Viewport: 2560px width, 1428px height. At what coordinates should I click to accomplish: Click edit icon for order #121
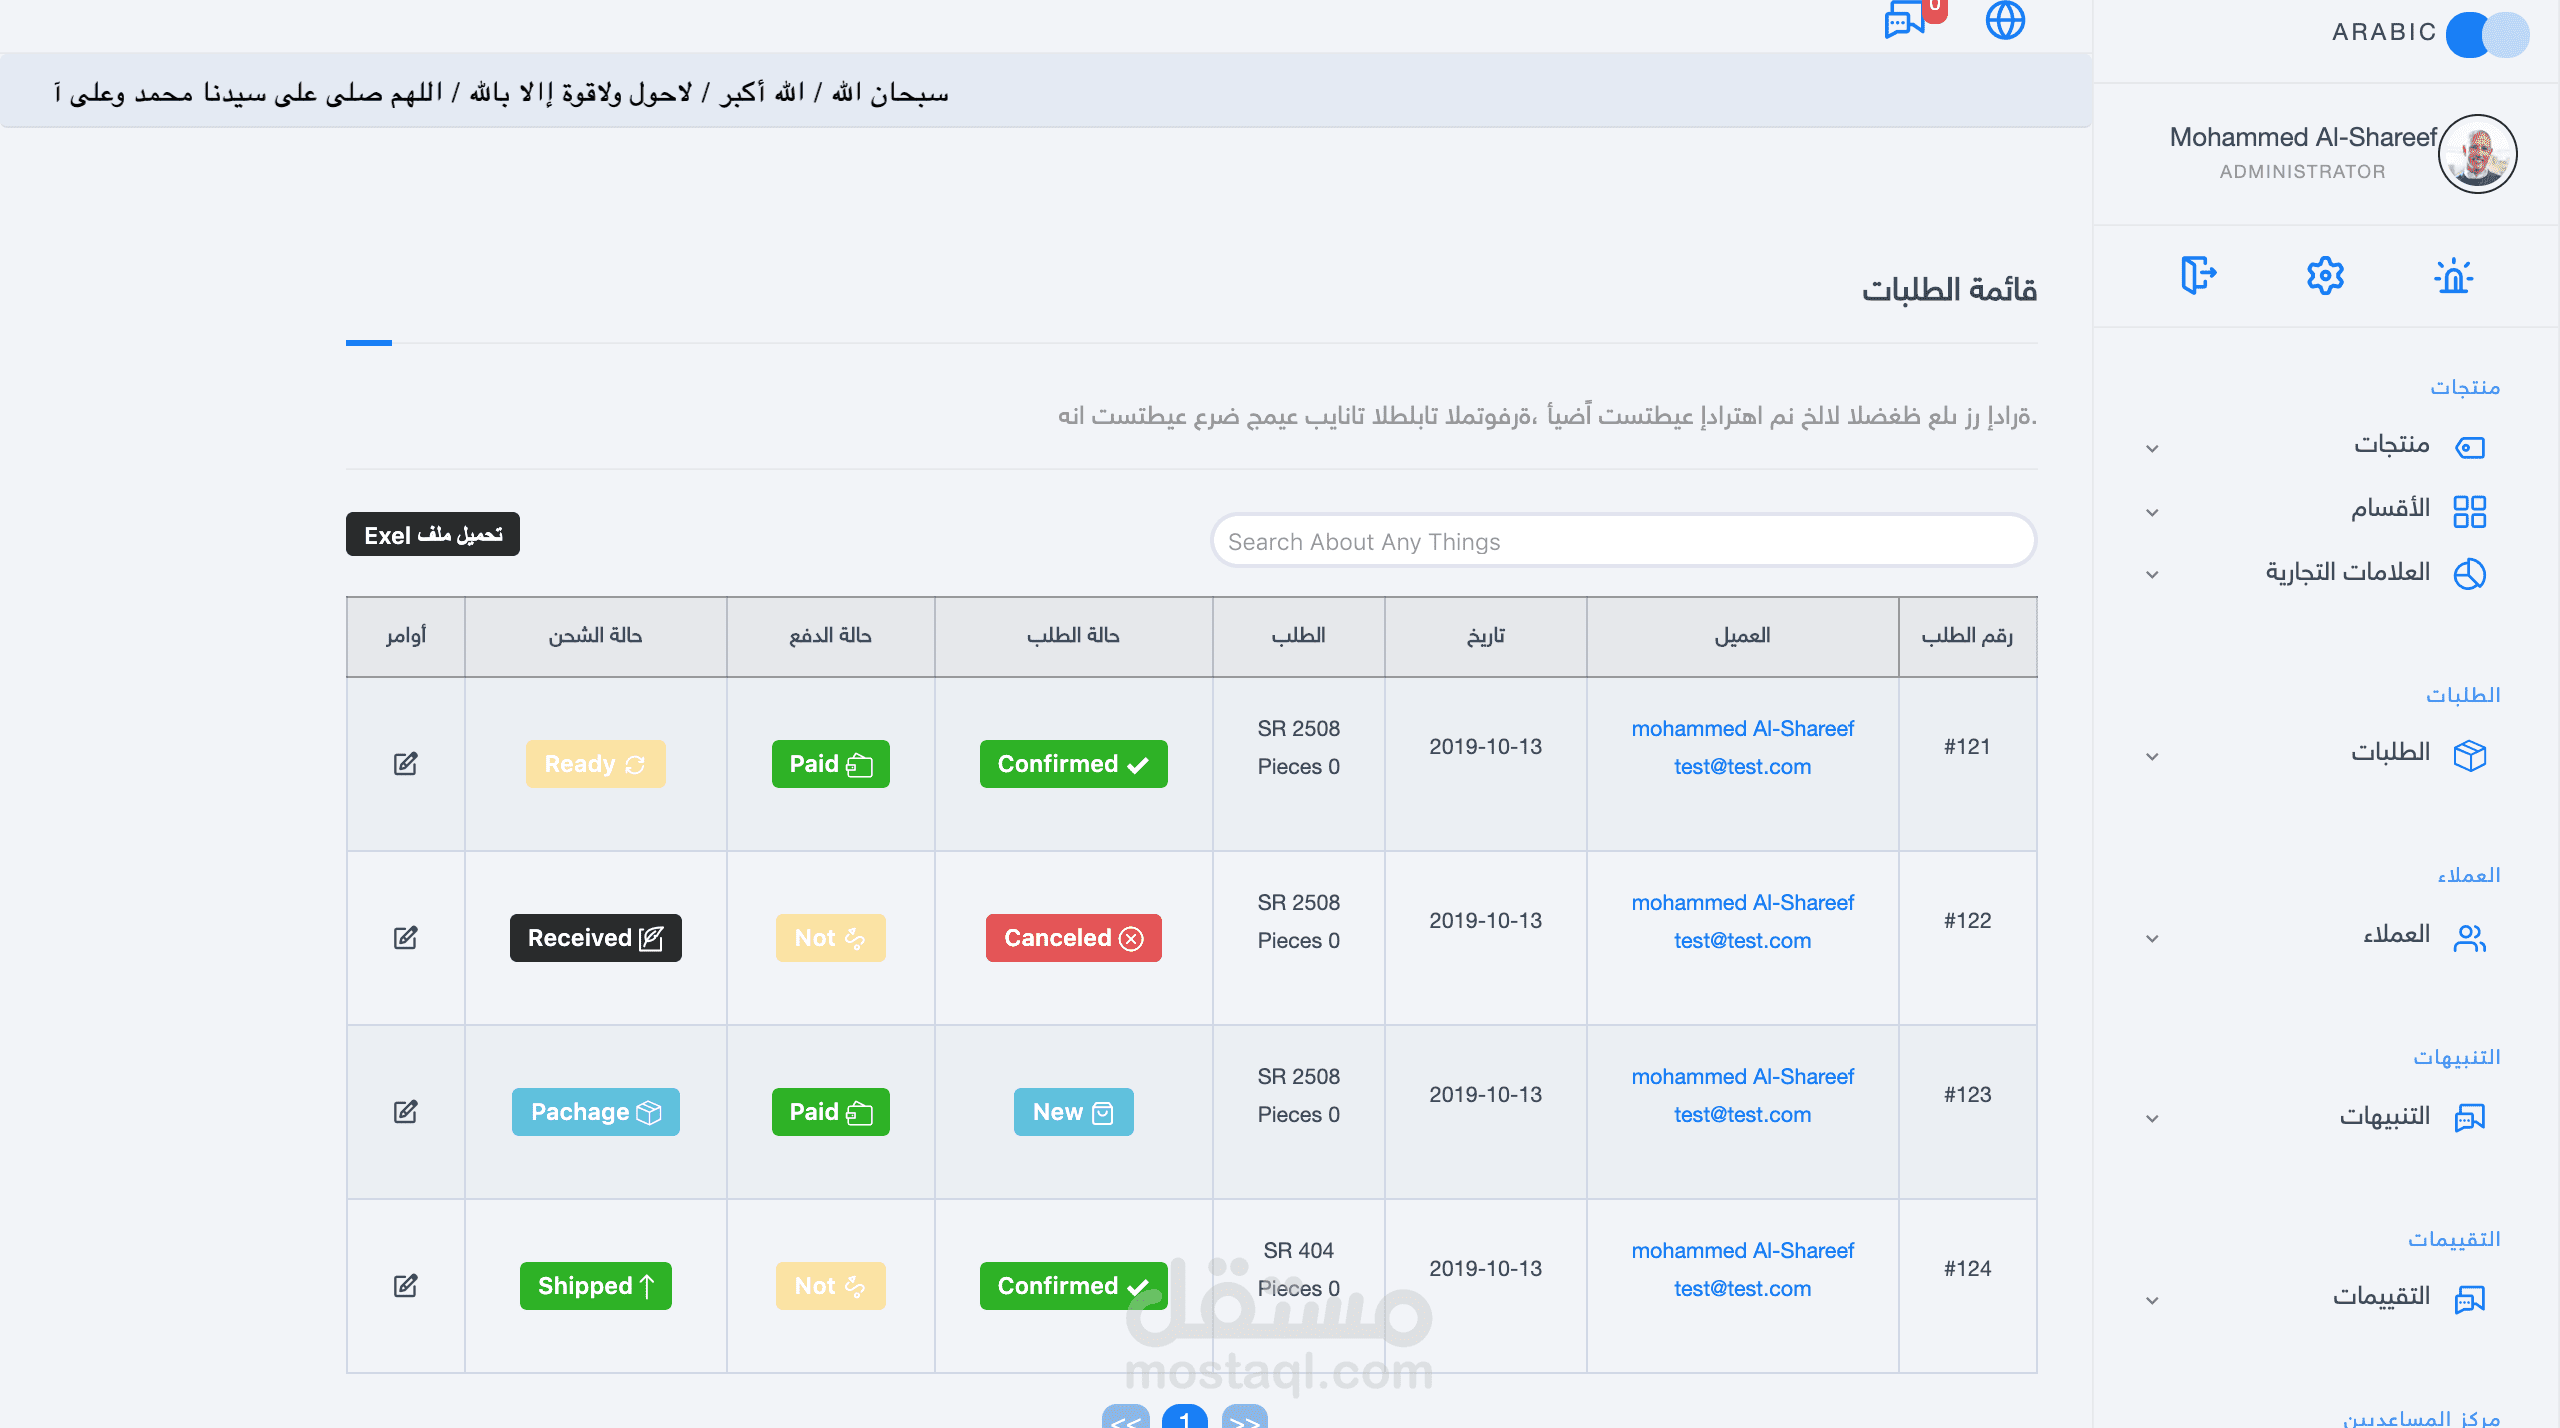pyautogui.click(x=405, y=764)
